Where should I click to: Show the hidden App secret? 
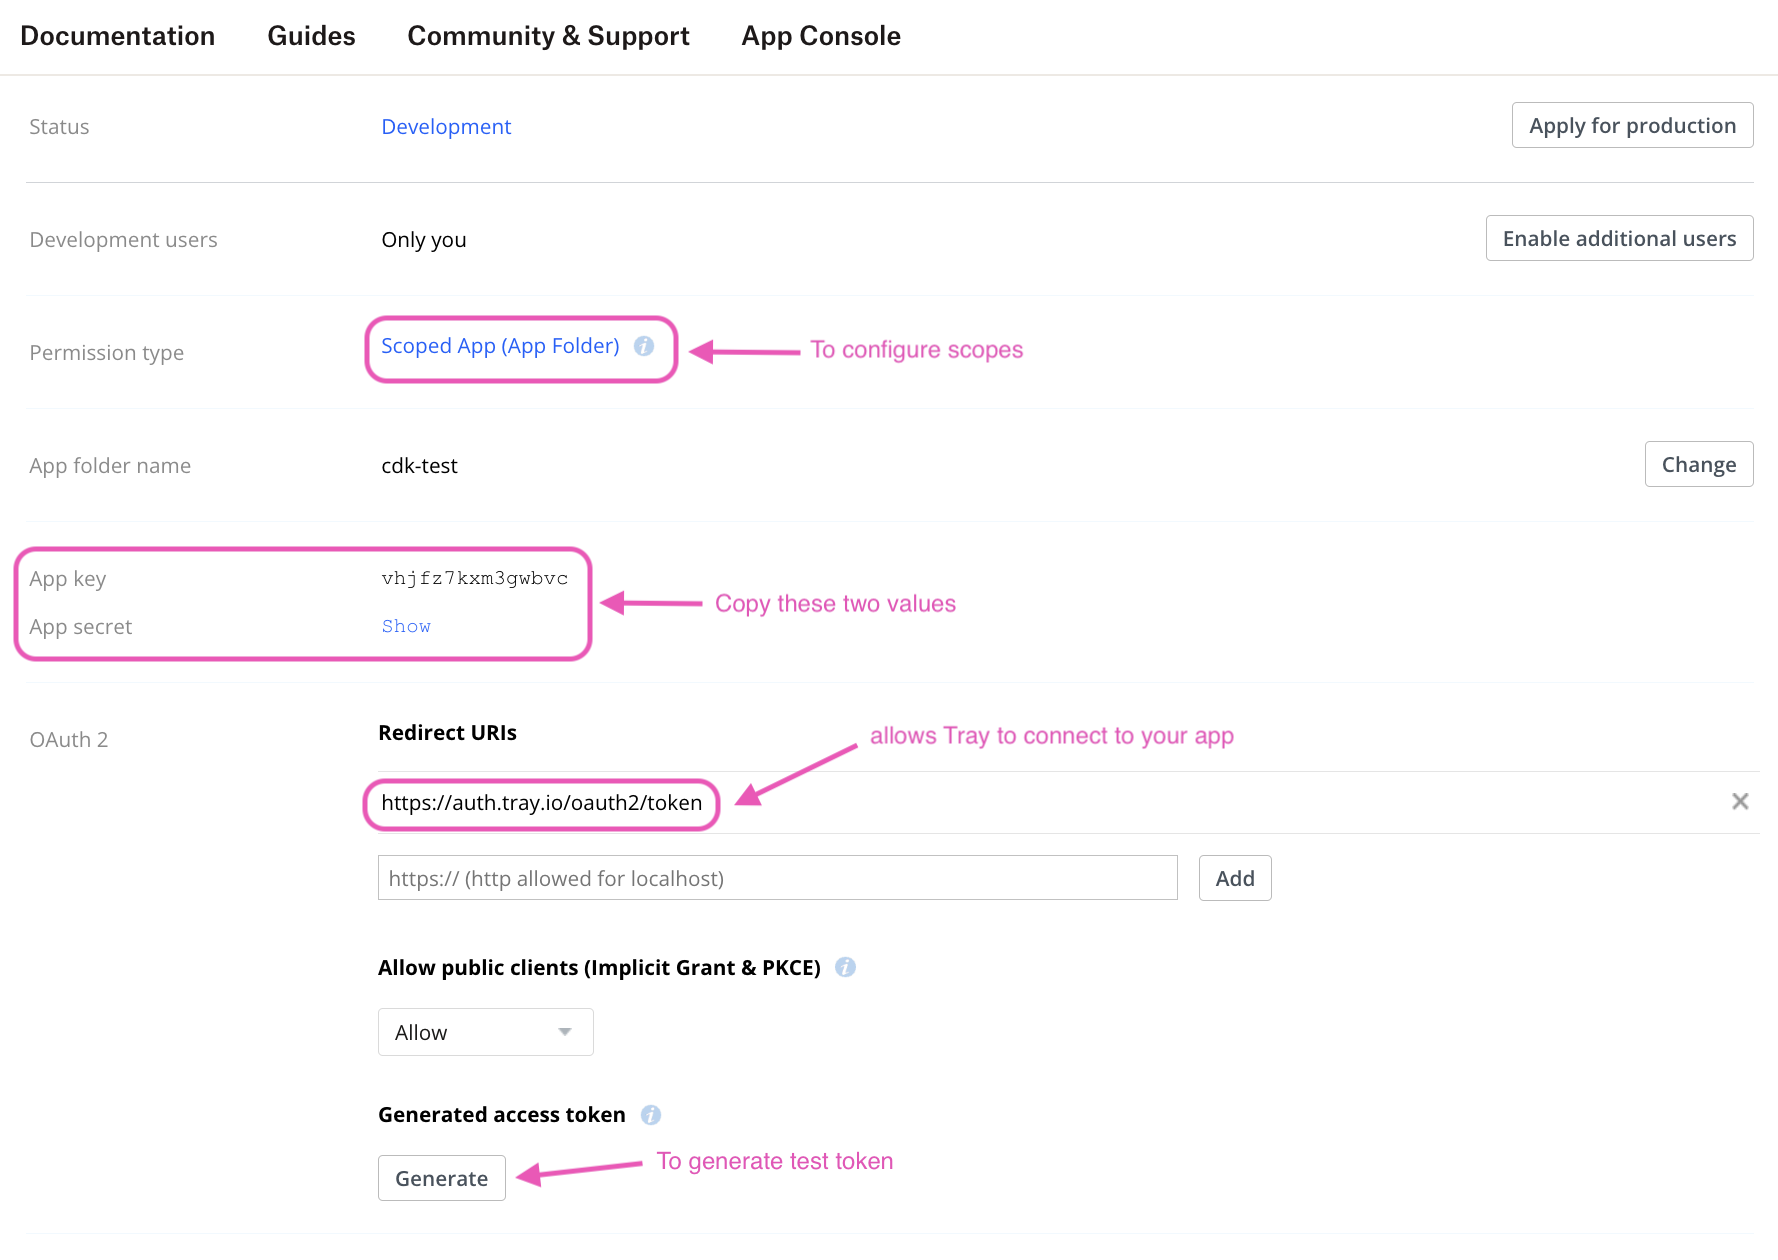pos(406,626)
